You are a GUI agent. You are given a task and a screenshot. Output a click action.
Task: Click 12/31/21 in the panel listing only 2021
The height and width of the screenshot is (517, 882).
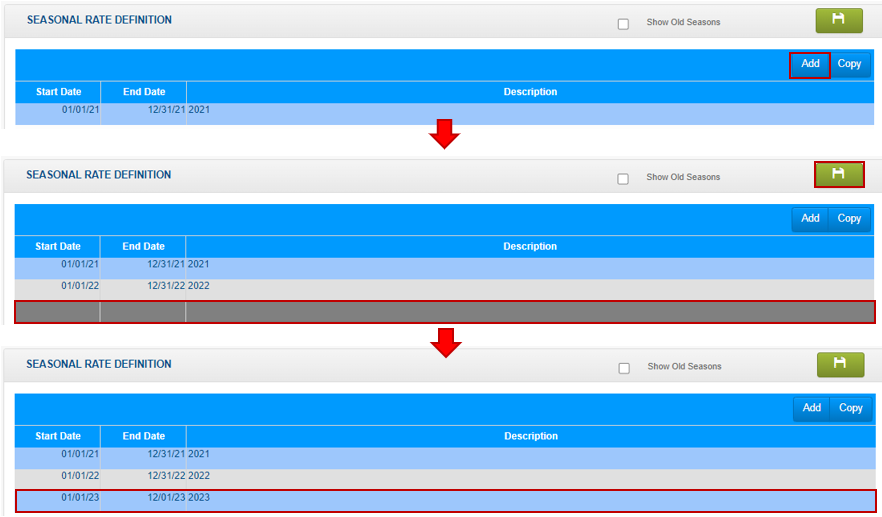point(166,110)
